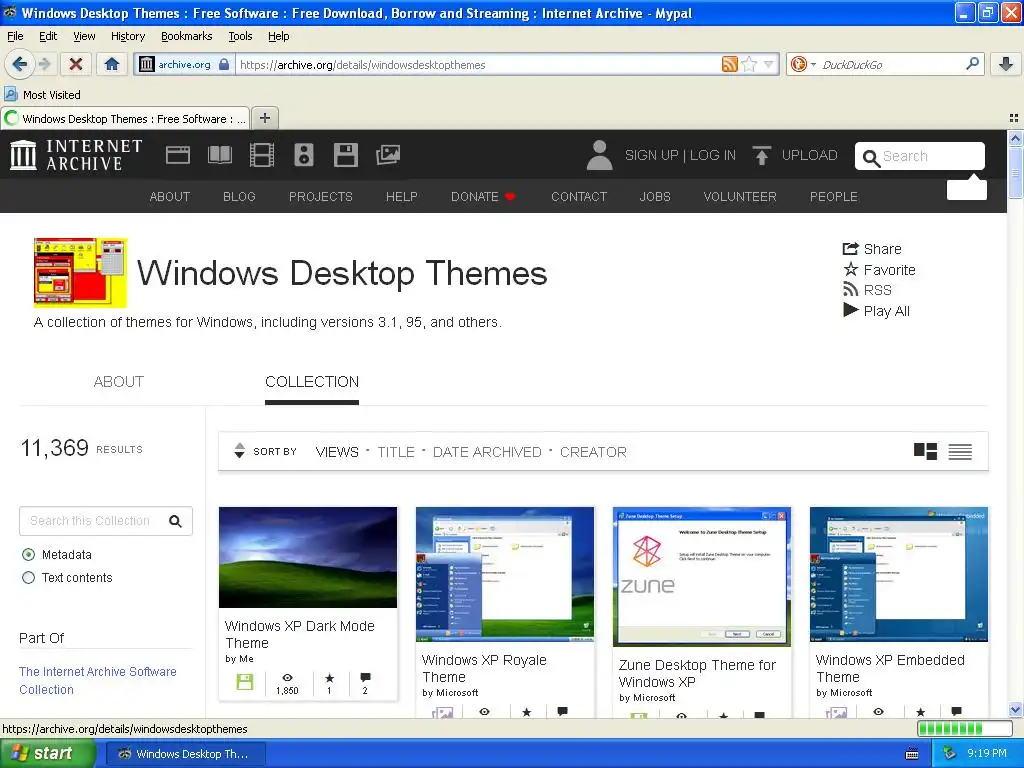Open the Tools menu

pyautogui.click(x=240, y=36)
